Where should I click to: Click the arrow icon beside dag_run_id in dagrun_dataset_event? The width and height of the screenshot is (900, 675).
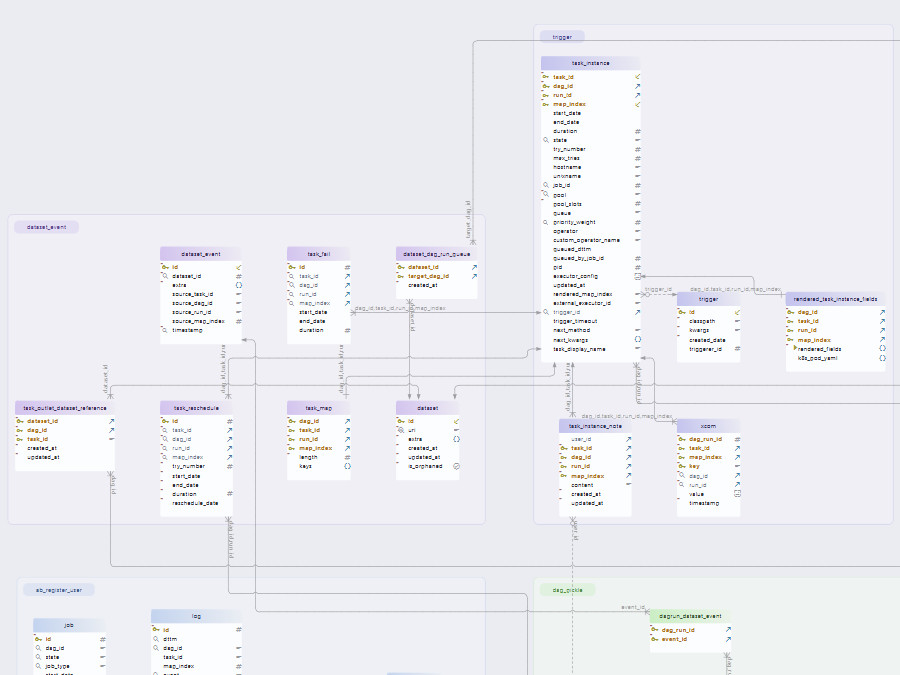728,629
